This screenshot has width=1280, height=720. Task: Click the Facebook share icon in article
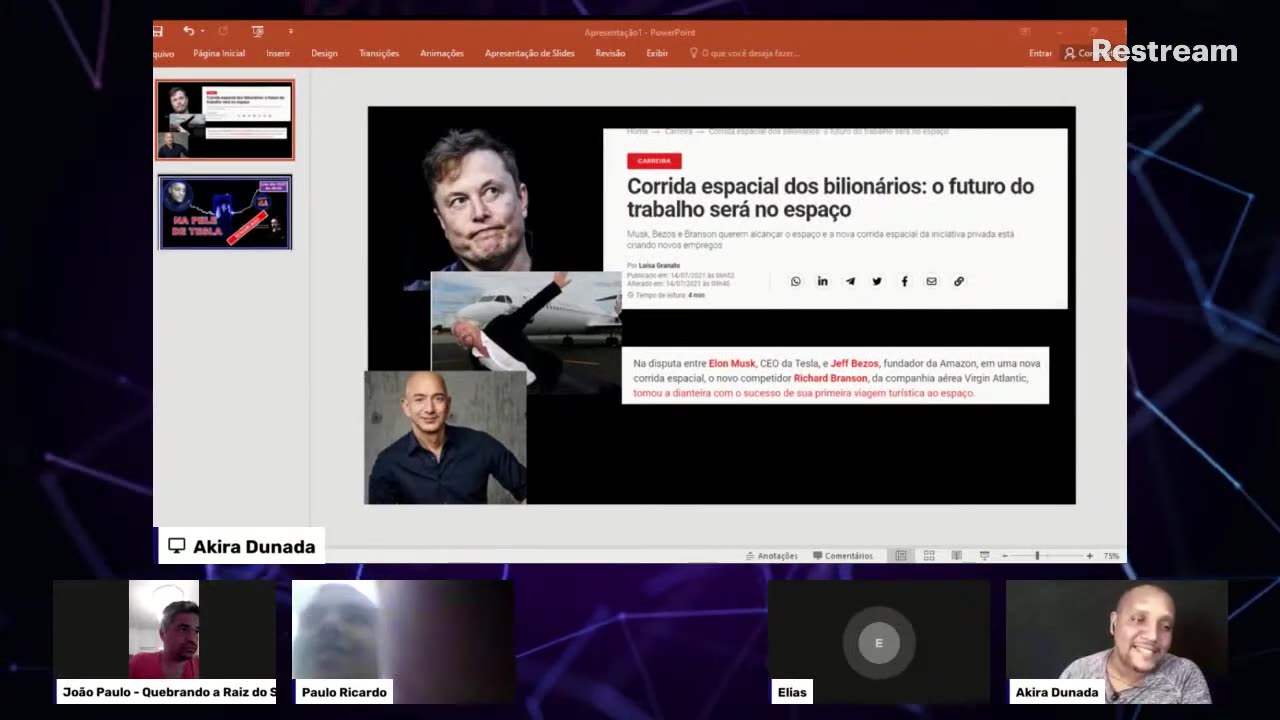[904, 281]
